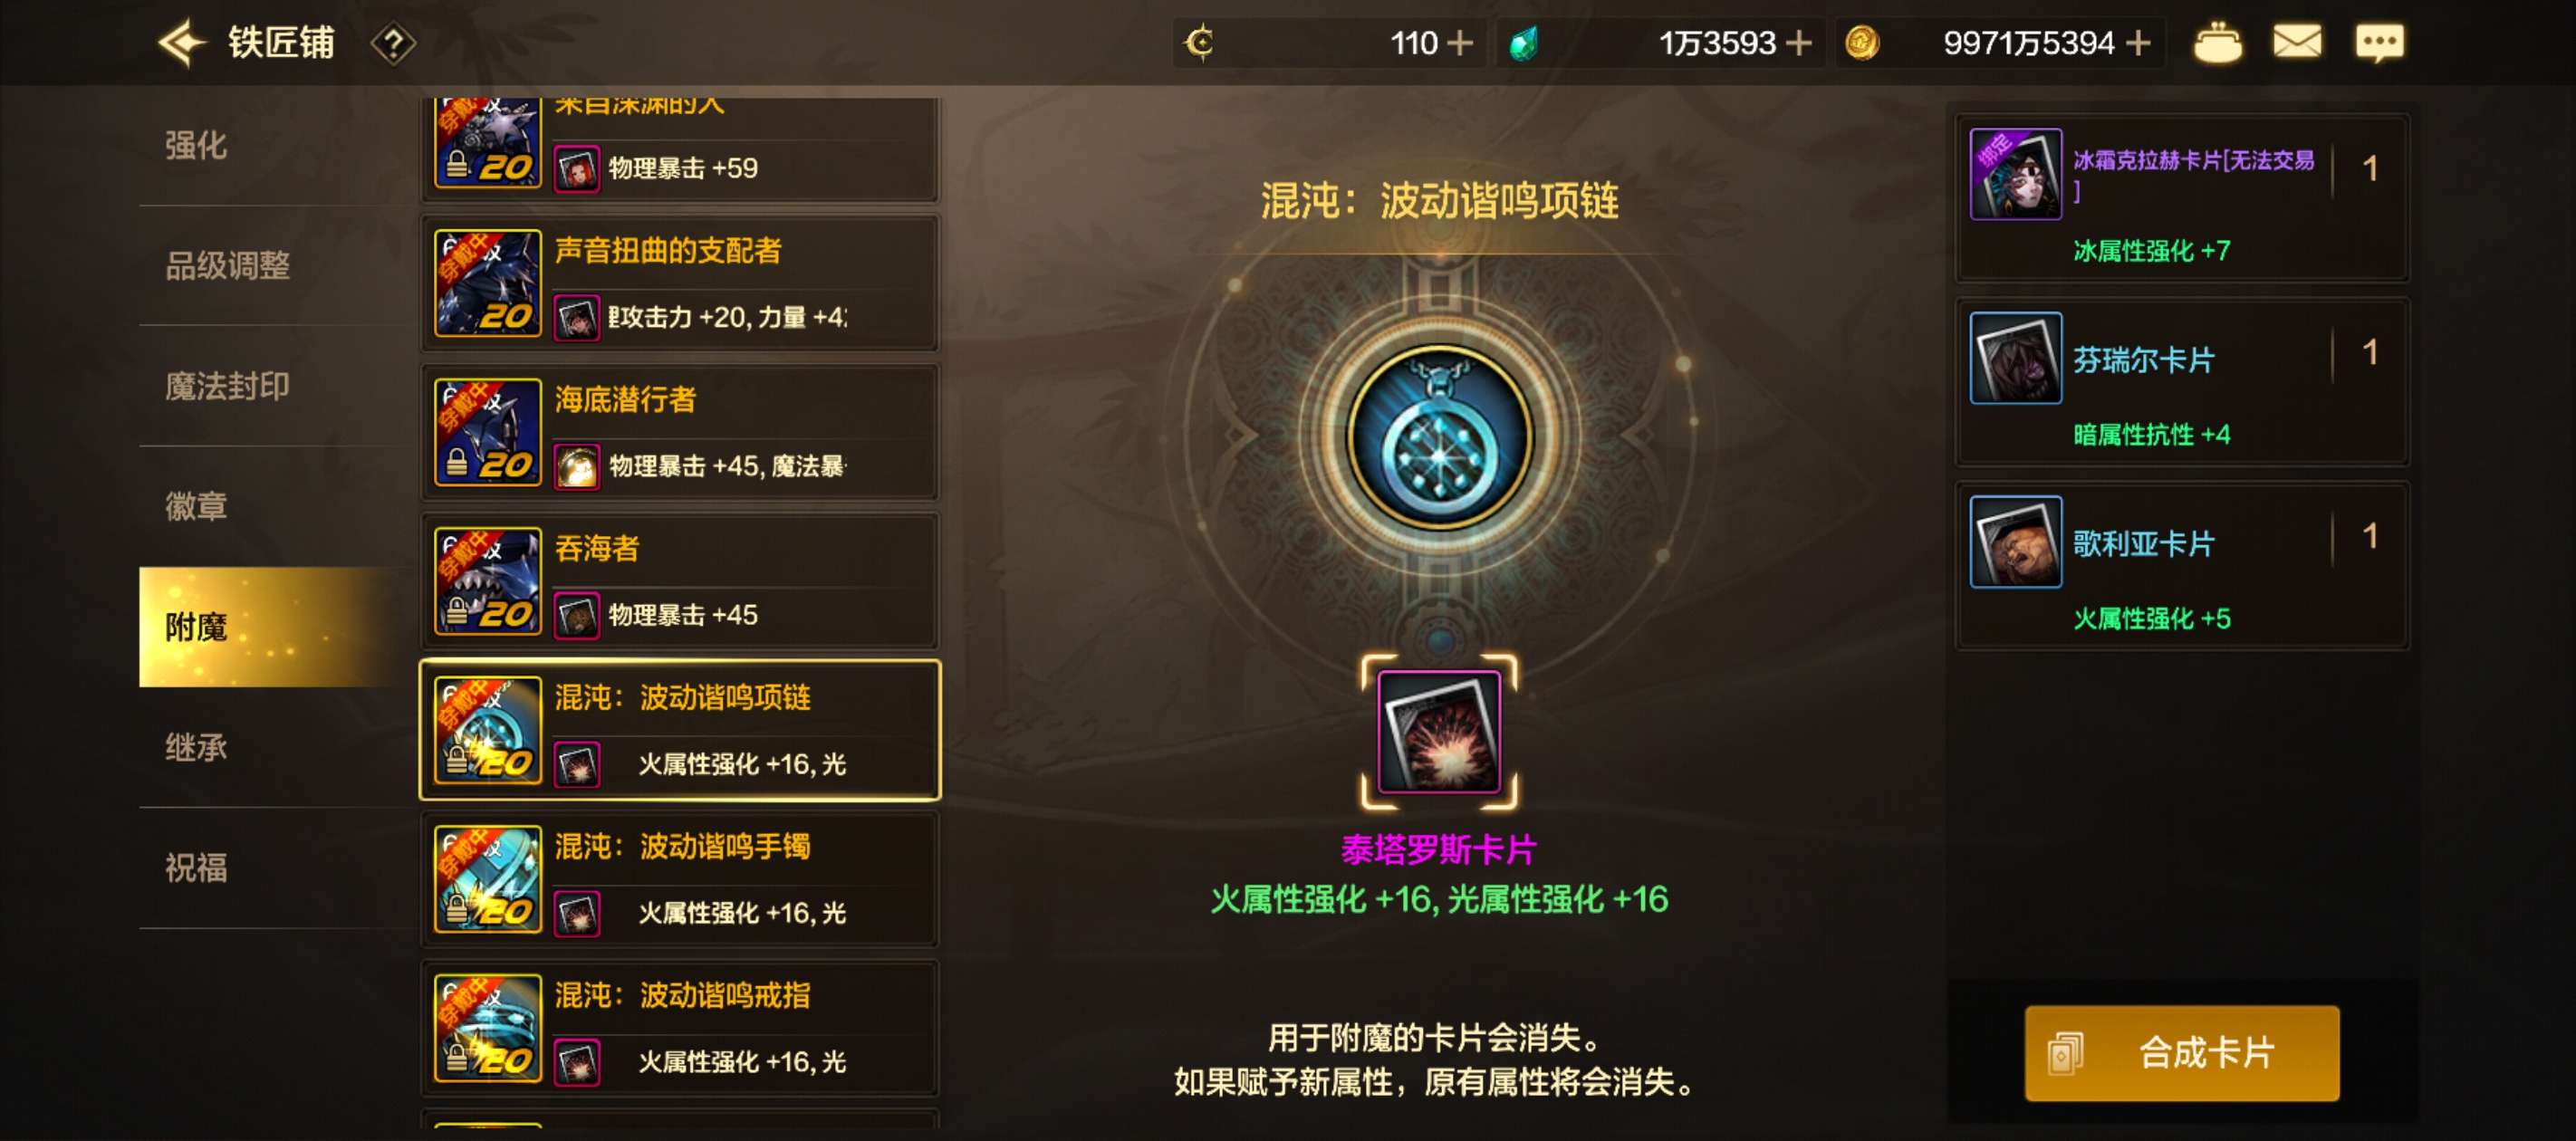Open the chat bubble icon
Screen dimensions: 2576x1141
(x=2379, y=43)
